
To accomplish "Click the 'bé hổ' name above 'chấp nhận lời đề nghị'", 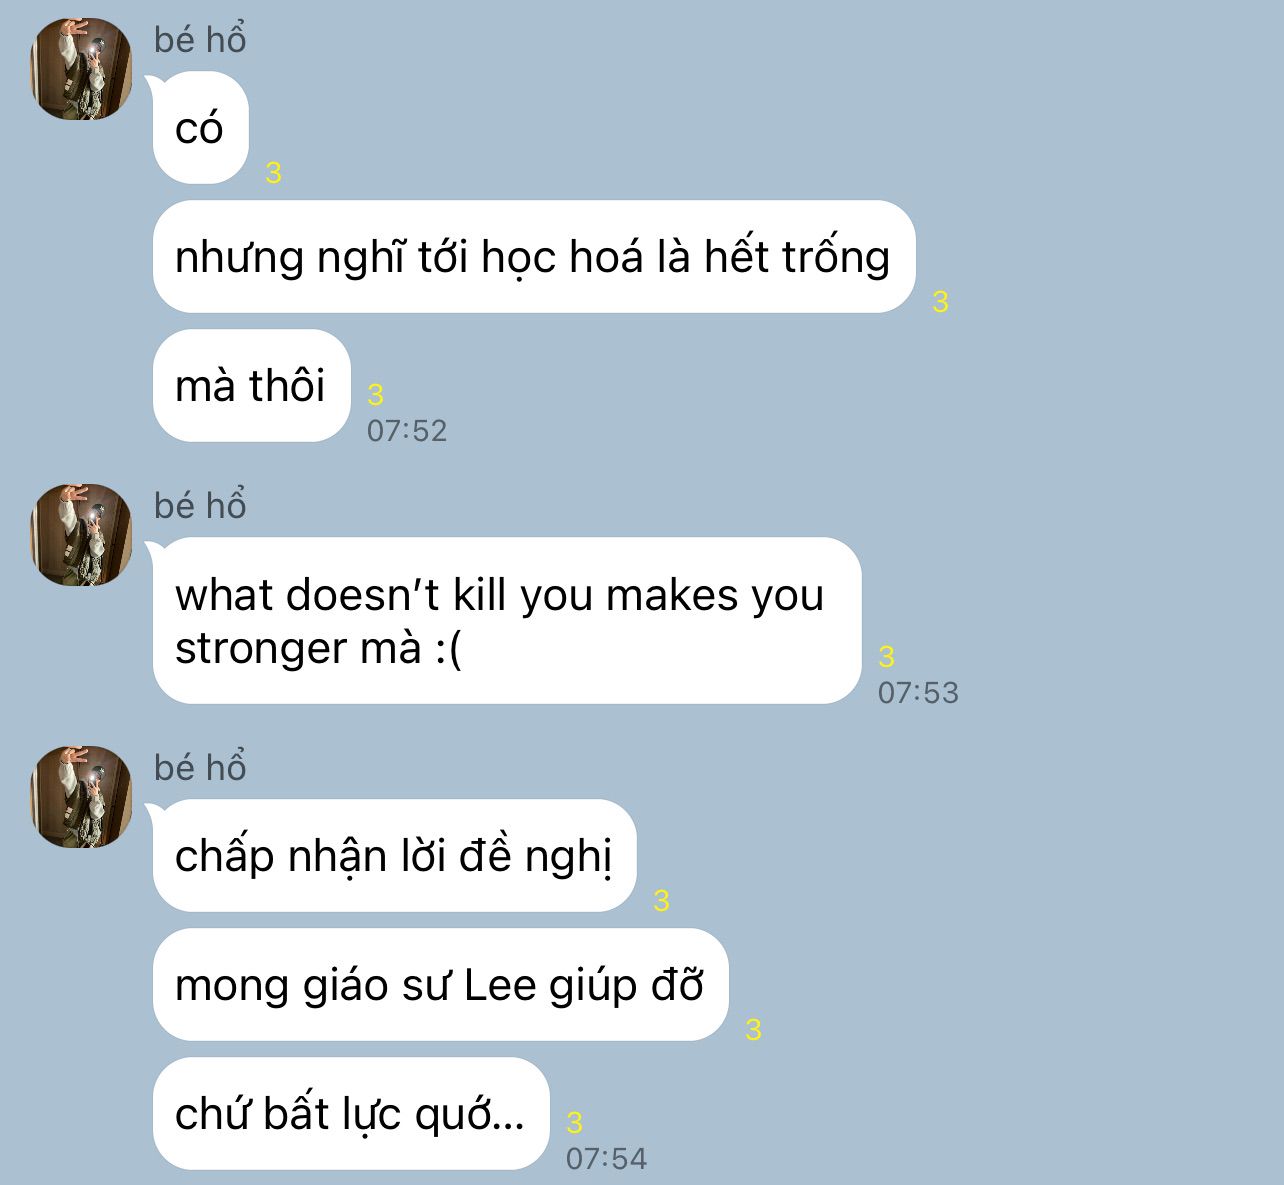I will coord(200,767).
